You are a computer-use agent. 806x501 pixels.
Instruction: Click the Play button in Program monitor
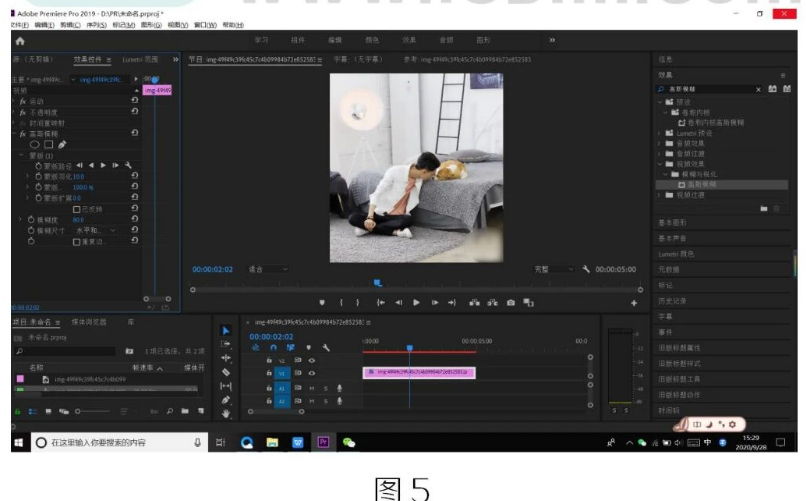click(x=417, y=302)
